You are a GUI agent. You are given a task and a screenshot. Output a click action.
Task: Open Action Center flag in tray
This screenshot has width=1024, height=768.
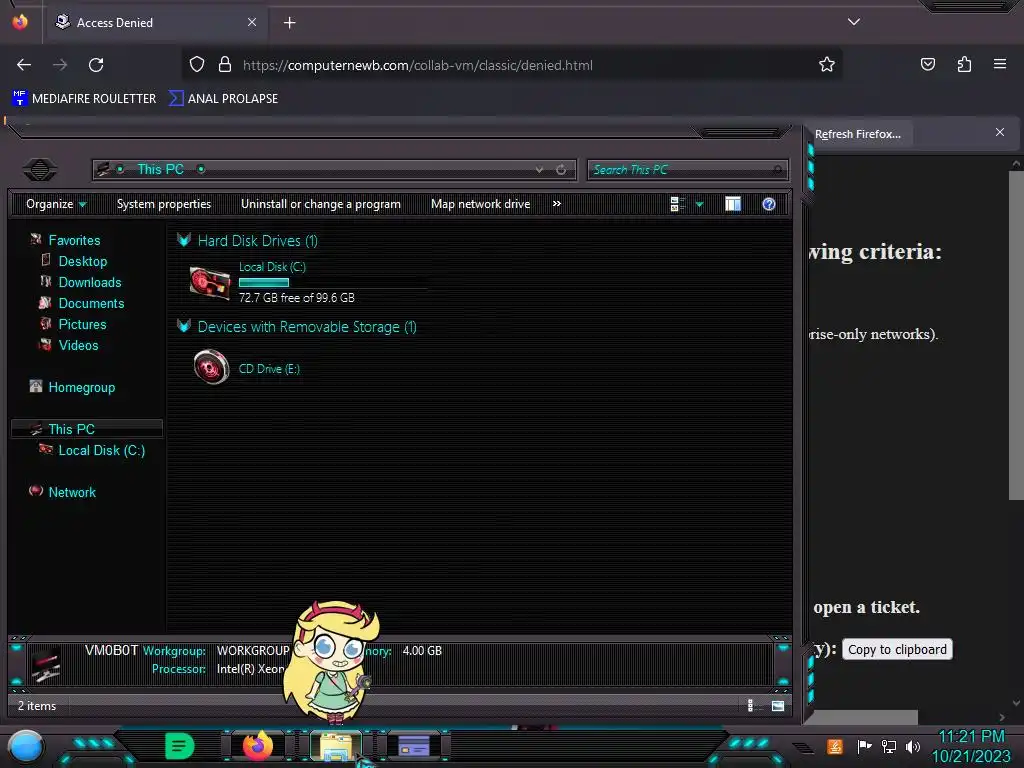pyautogui.click(x=863, y=746)
